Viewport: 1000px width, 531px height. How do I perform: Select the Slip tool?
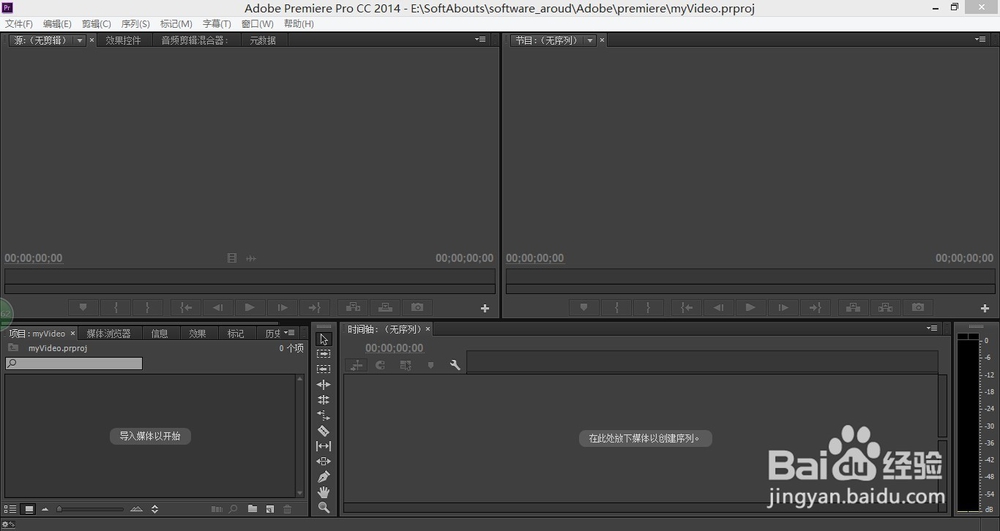point(323,446)
